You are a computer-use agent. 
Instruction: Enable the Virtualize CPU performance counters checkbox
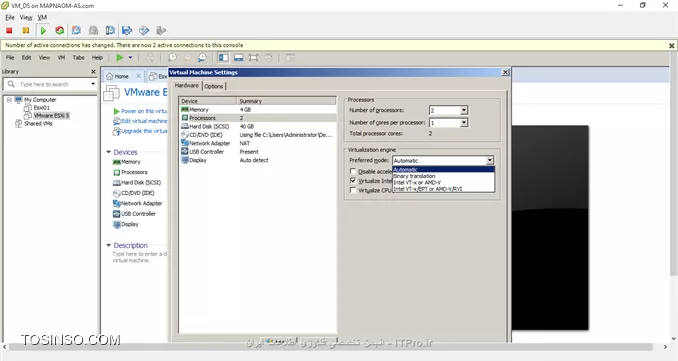click(353, 190)
